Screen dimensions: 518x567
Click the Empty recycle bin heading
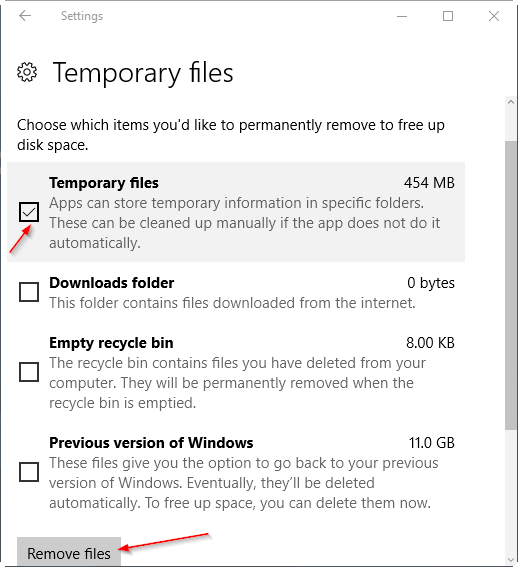[x=111, y=343]
